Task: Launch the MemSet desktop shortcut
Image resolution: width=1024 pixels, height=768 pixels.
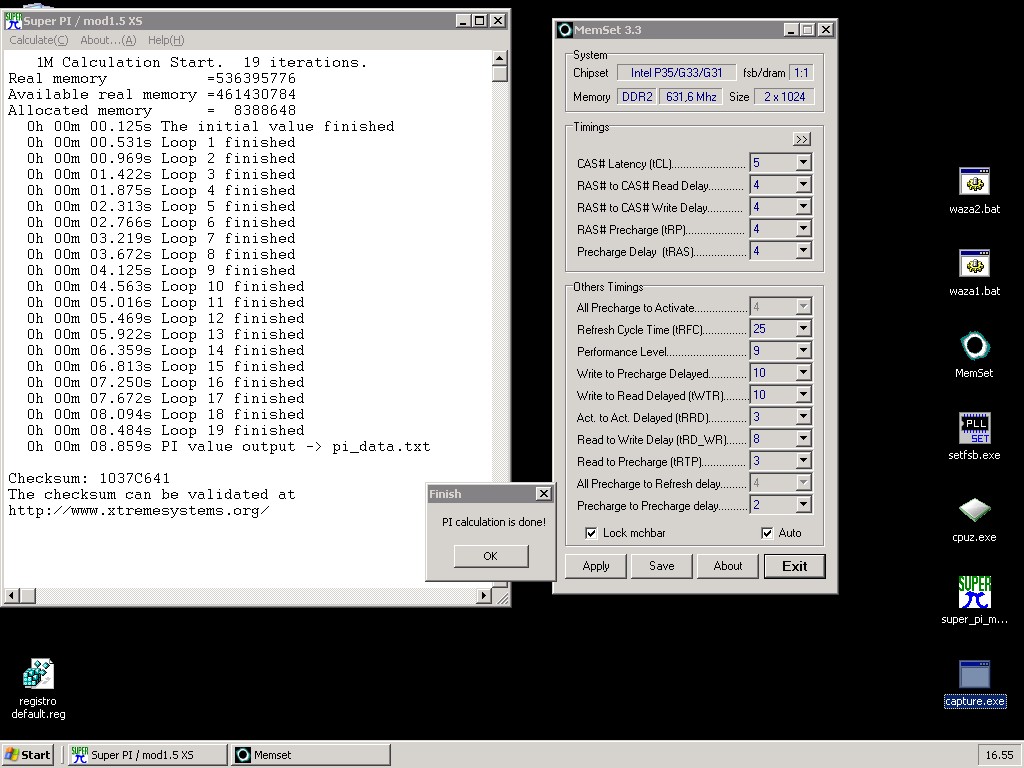Action: point(974,355)
